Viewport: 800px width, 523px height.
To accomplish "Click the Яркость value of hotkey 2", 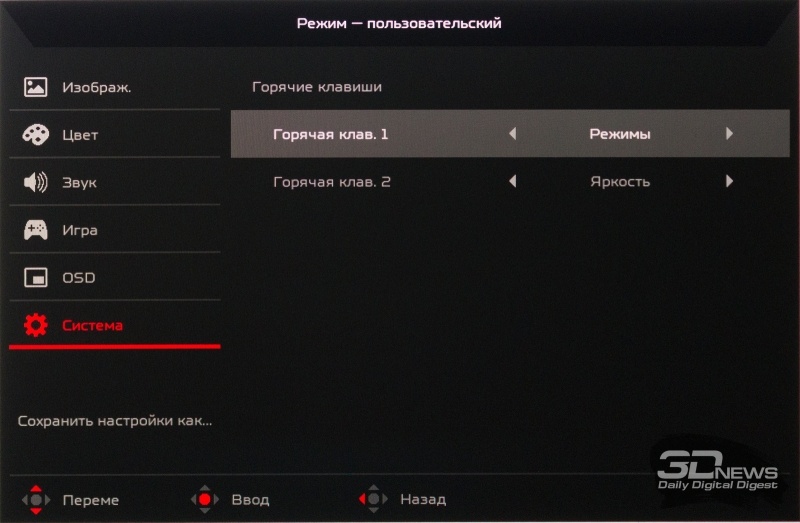I will pyautogui.click(x=620, y=182).
